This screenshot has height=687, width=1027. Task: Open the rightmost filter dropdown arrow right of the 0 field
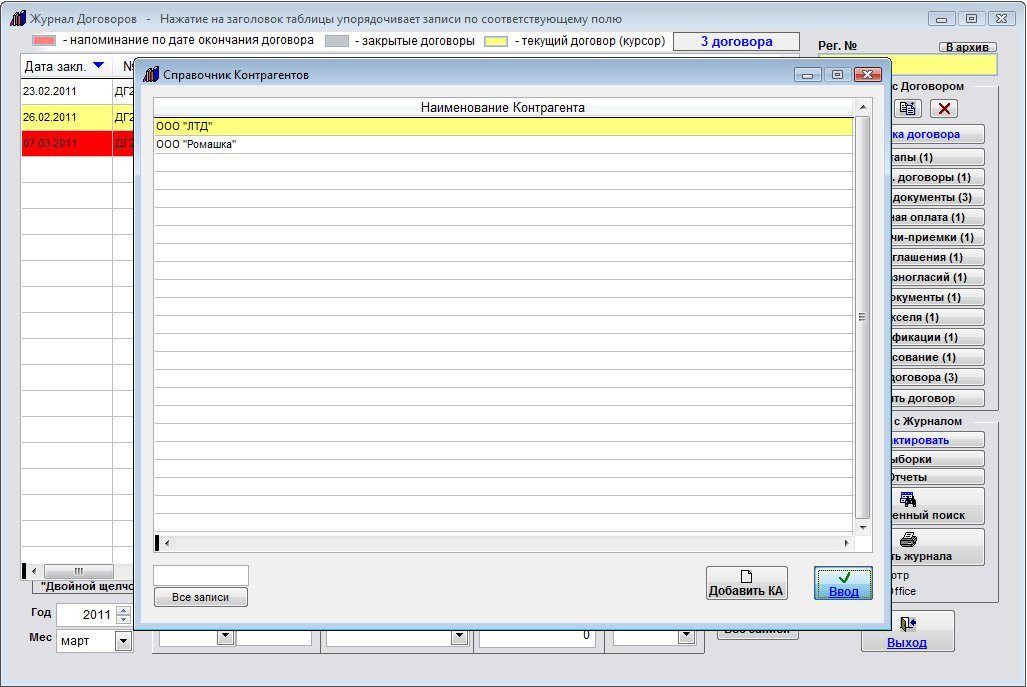(686, 636)
